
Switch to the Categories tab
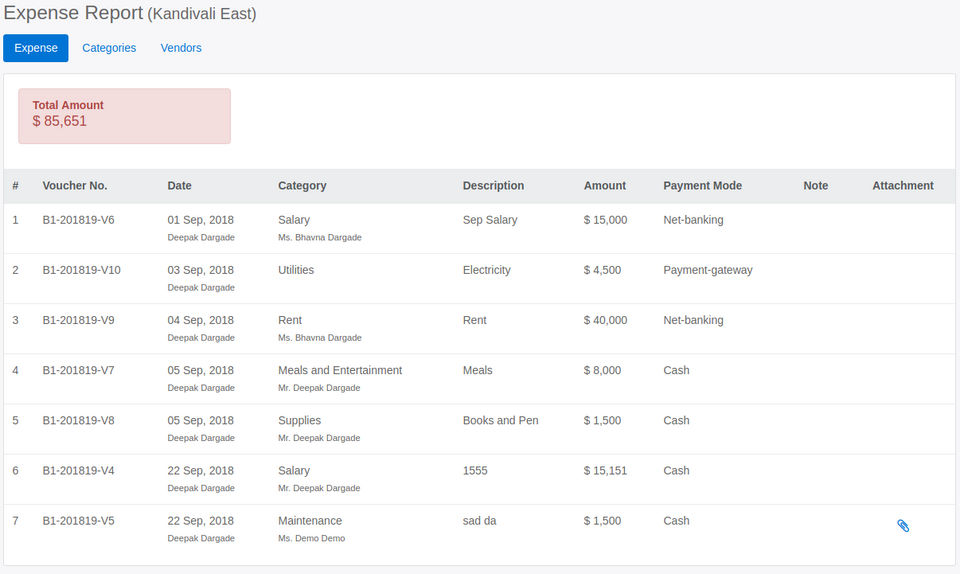(109, 48)
